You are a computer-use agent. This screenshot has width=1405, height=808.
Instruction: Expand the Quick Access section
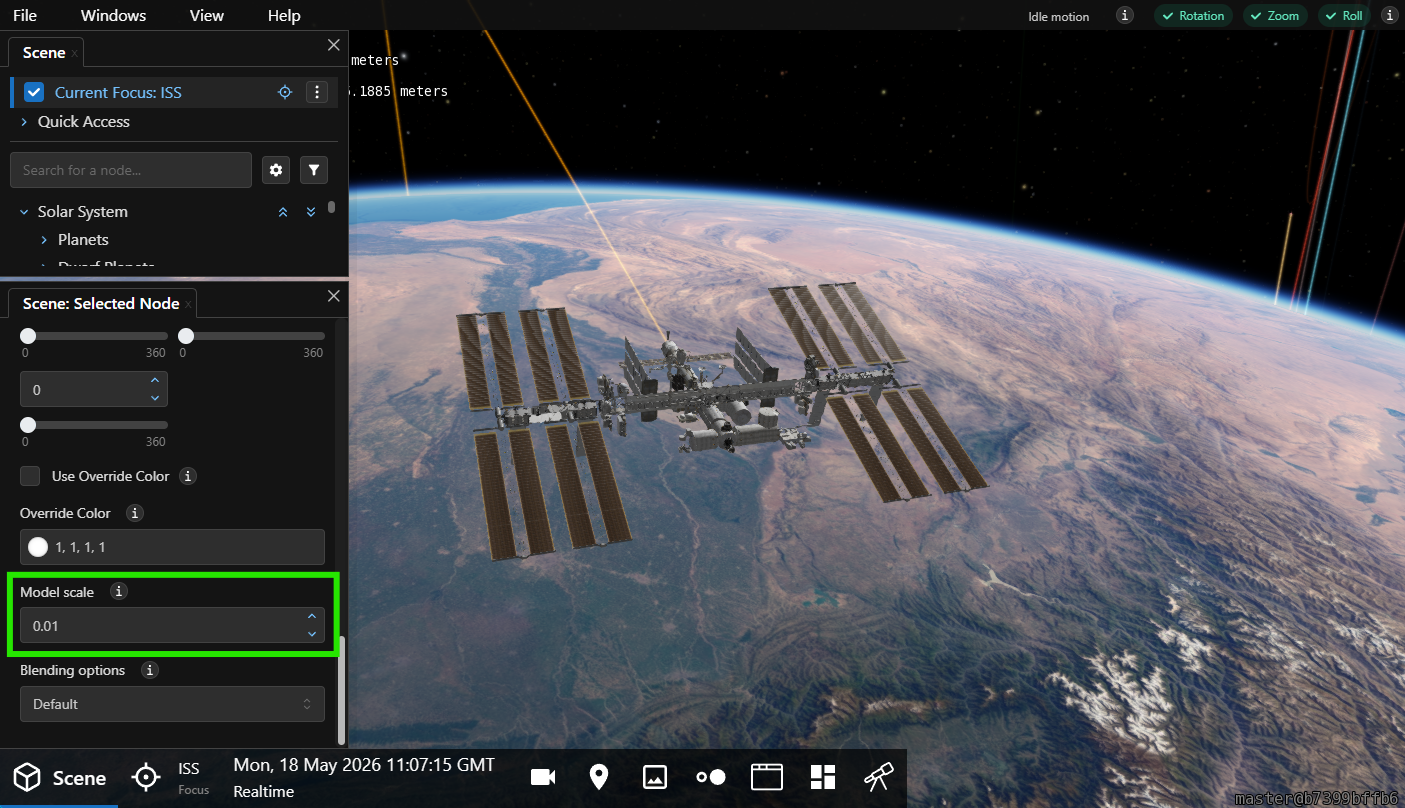pos(24,121)
